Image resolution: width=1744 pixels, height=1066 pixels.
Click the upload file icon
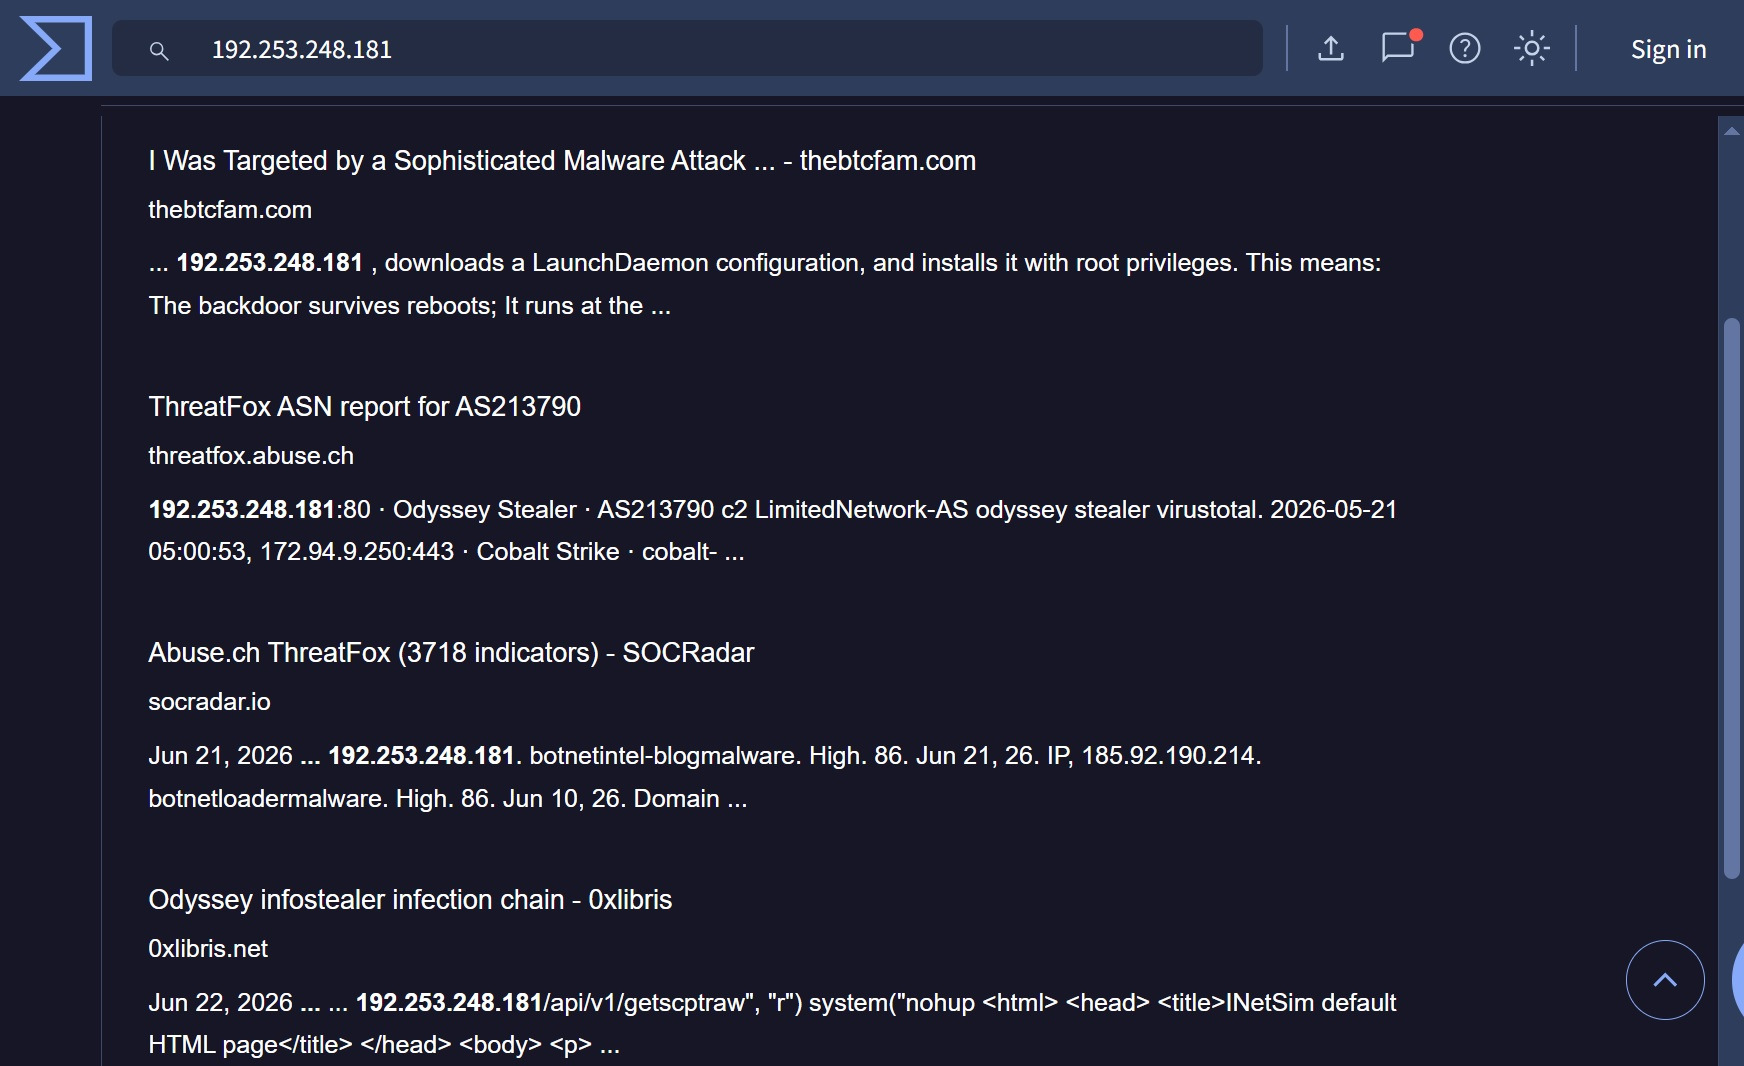pyautogui.click(x=1331, y=48)
